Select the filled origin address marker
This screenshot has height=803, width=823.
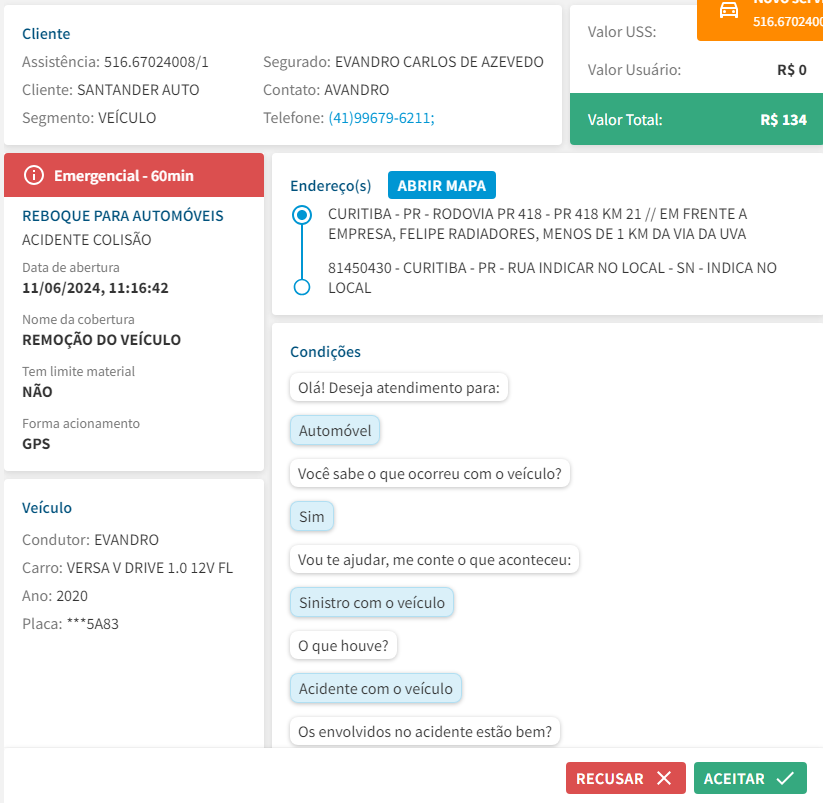coord(302,215)
